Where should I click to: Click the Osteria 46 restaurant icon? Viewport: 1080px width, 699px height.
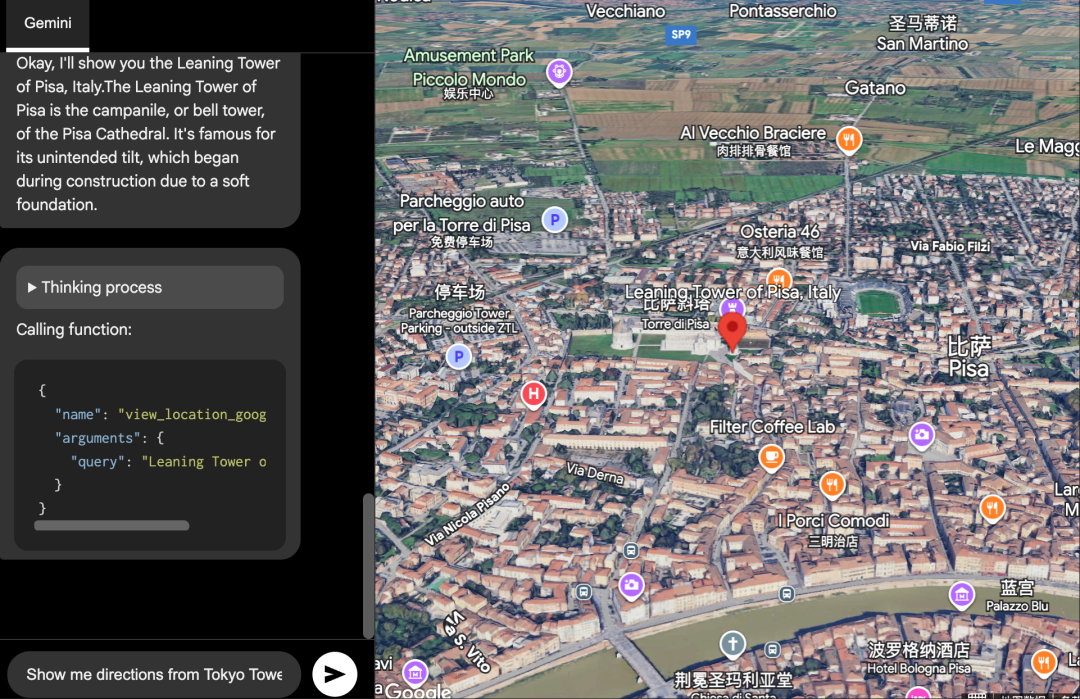779,279
